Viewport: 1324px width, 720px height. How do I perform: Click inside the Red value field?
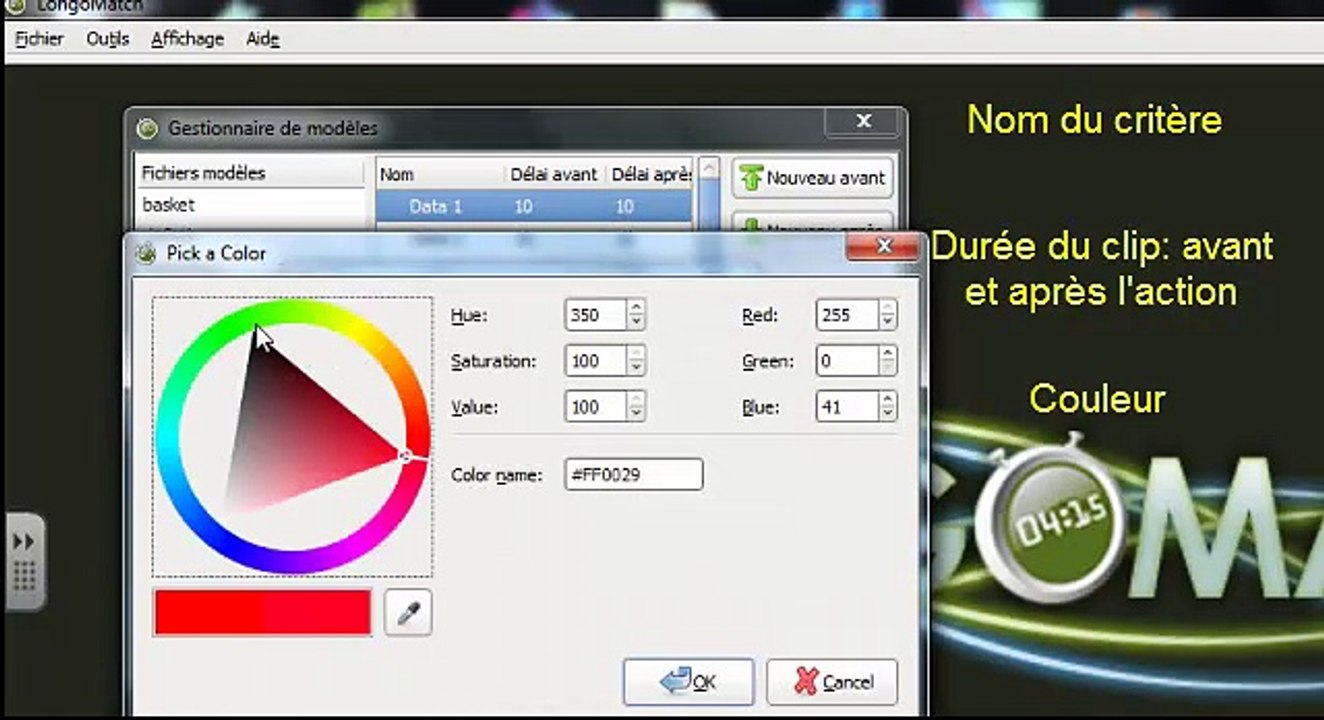point(847,315)
